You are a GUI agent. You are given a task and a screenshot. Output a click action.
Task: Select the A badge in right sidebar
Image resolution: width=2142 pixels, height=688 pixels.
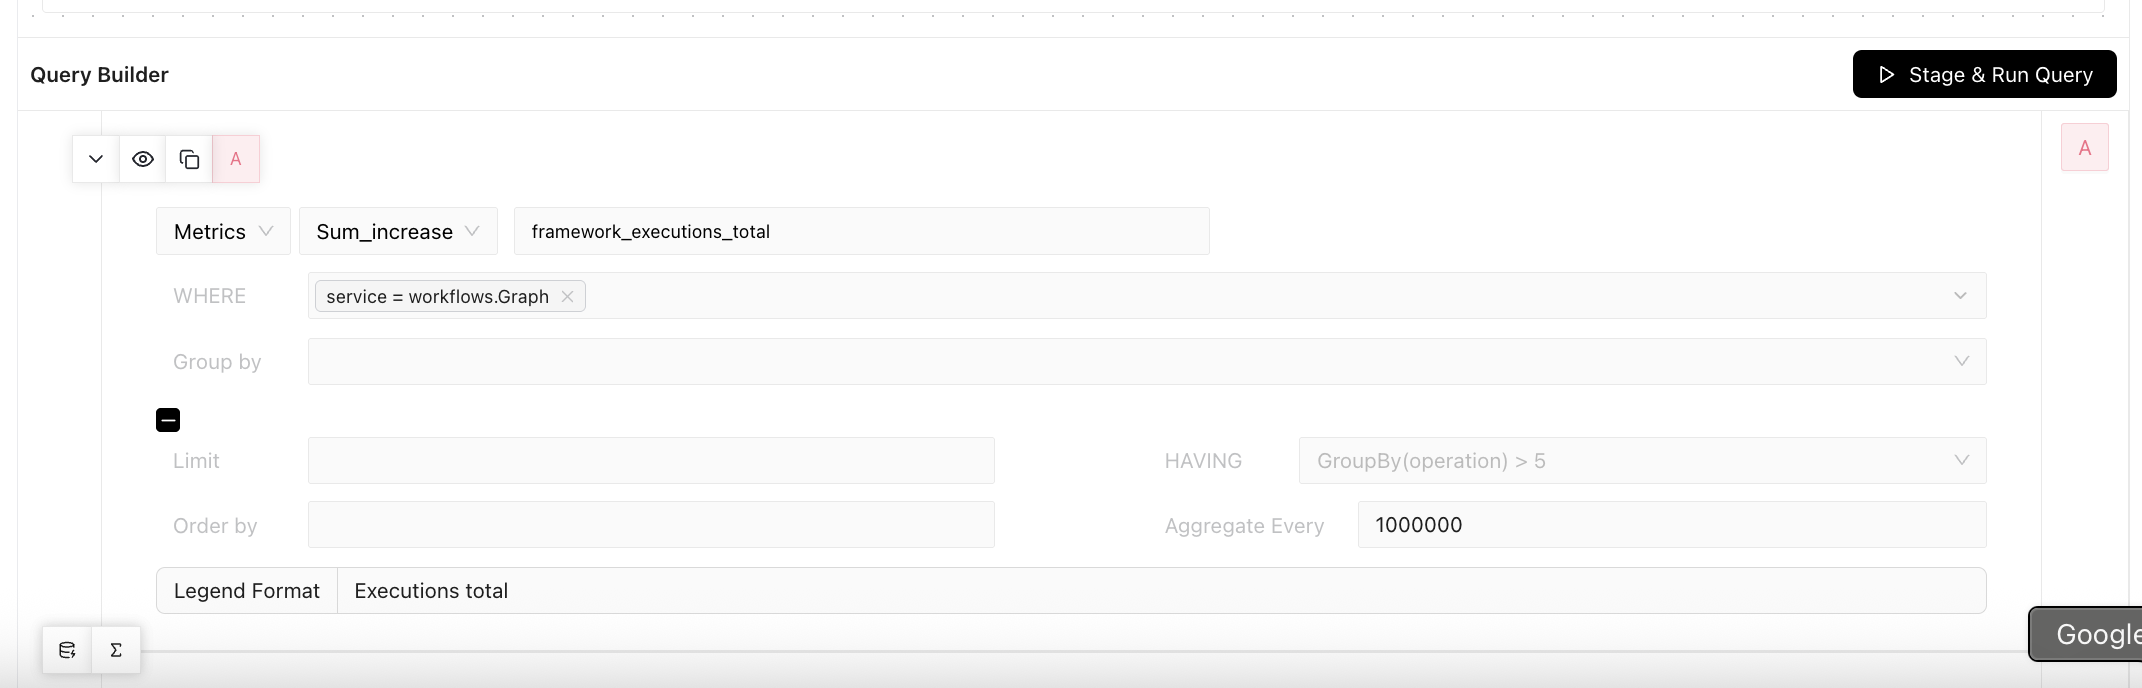[2085, 148]
